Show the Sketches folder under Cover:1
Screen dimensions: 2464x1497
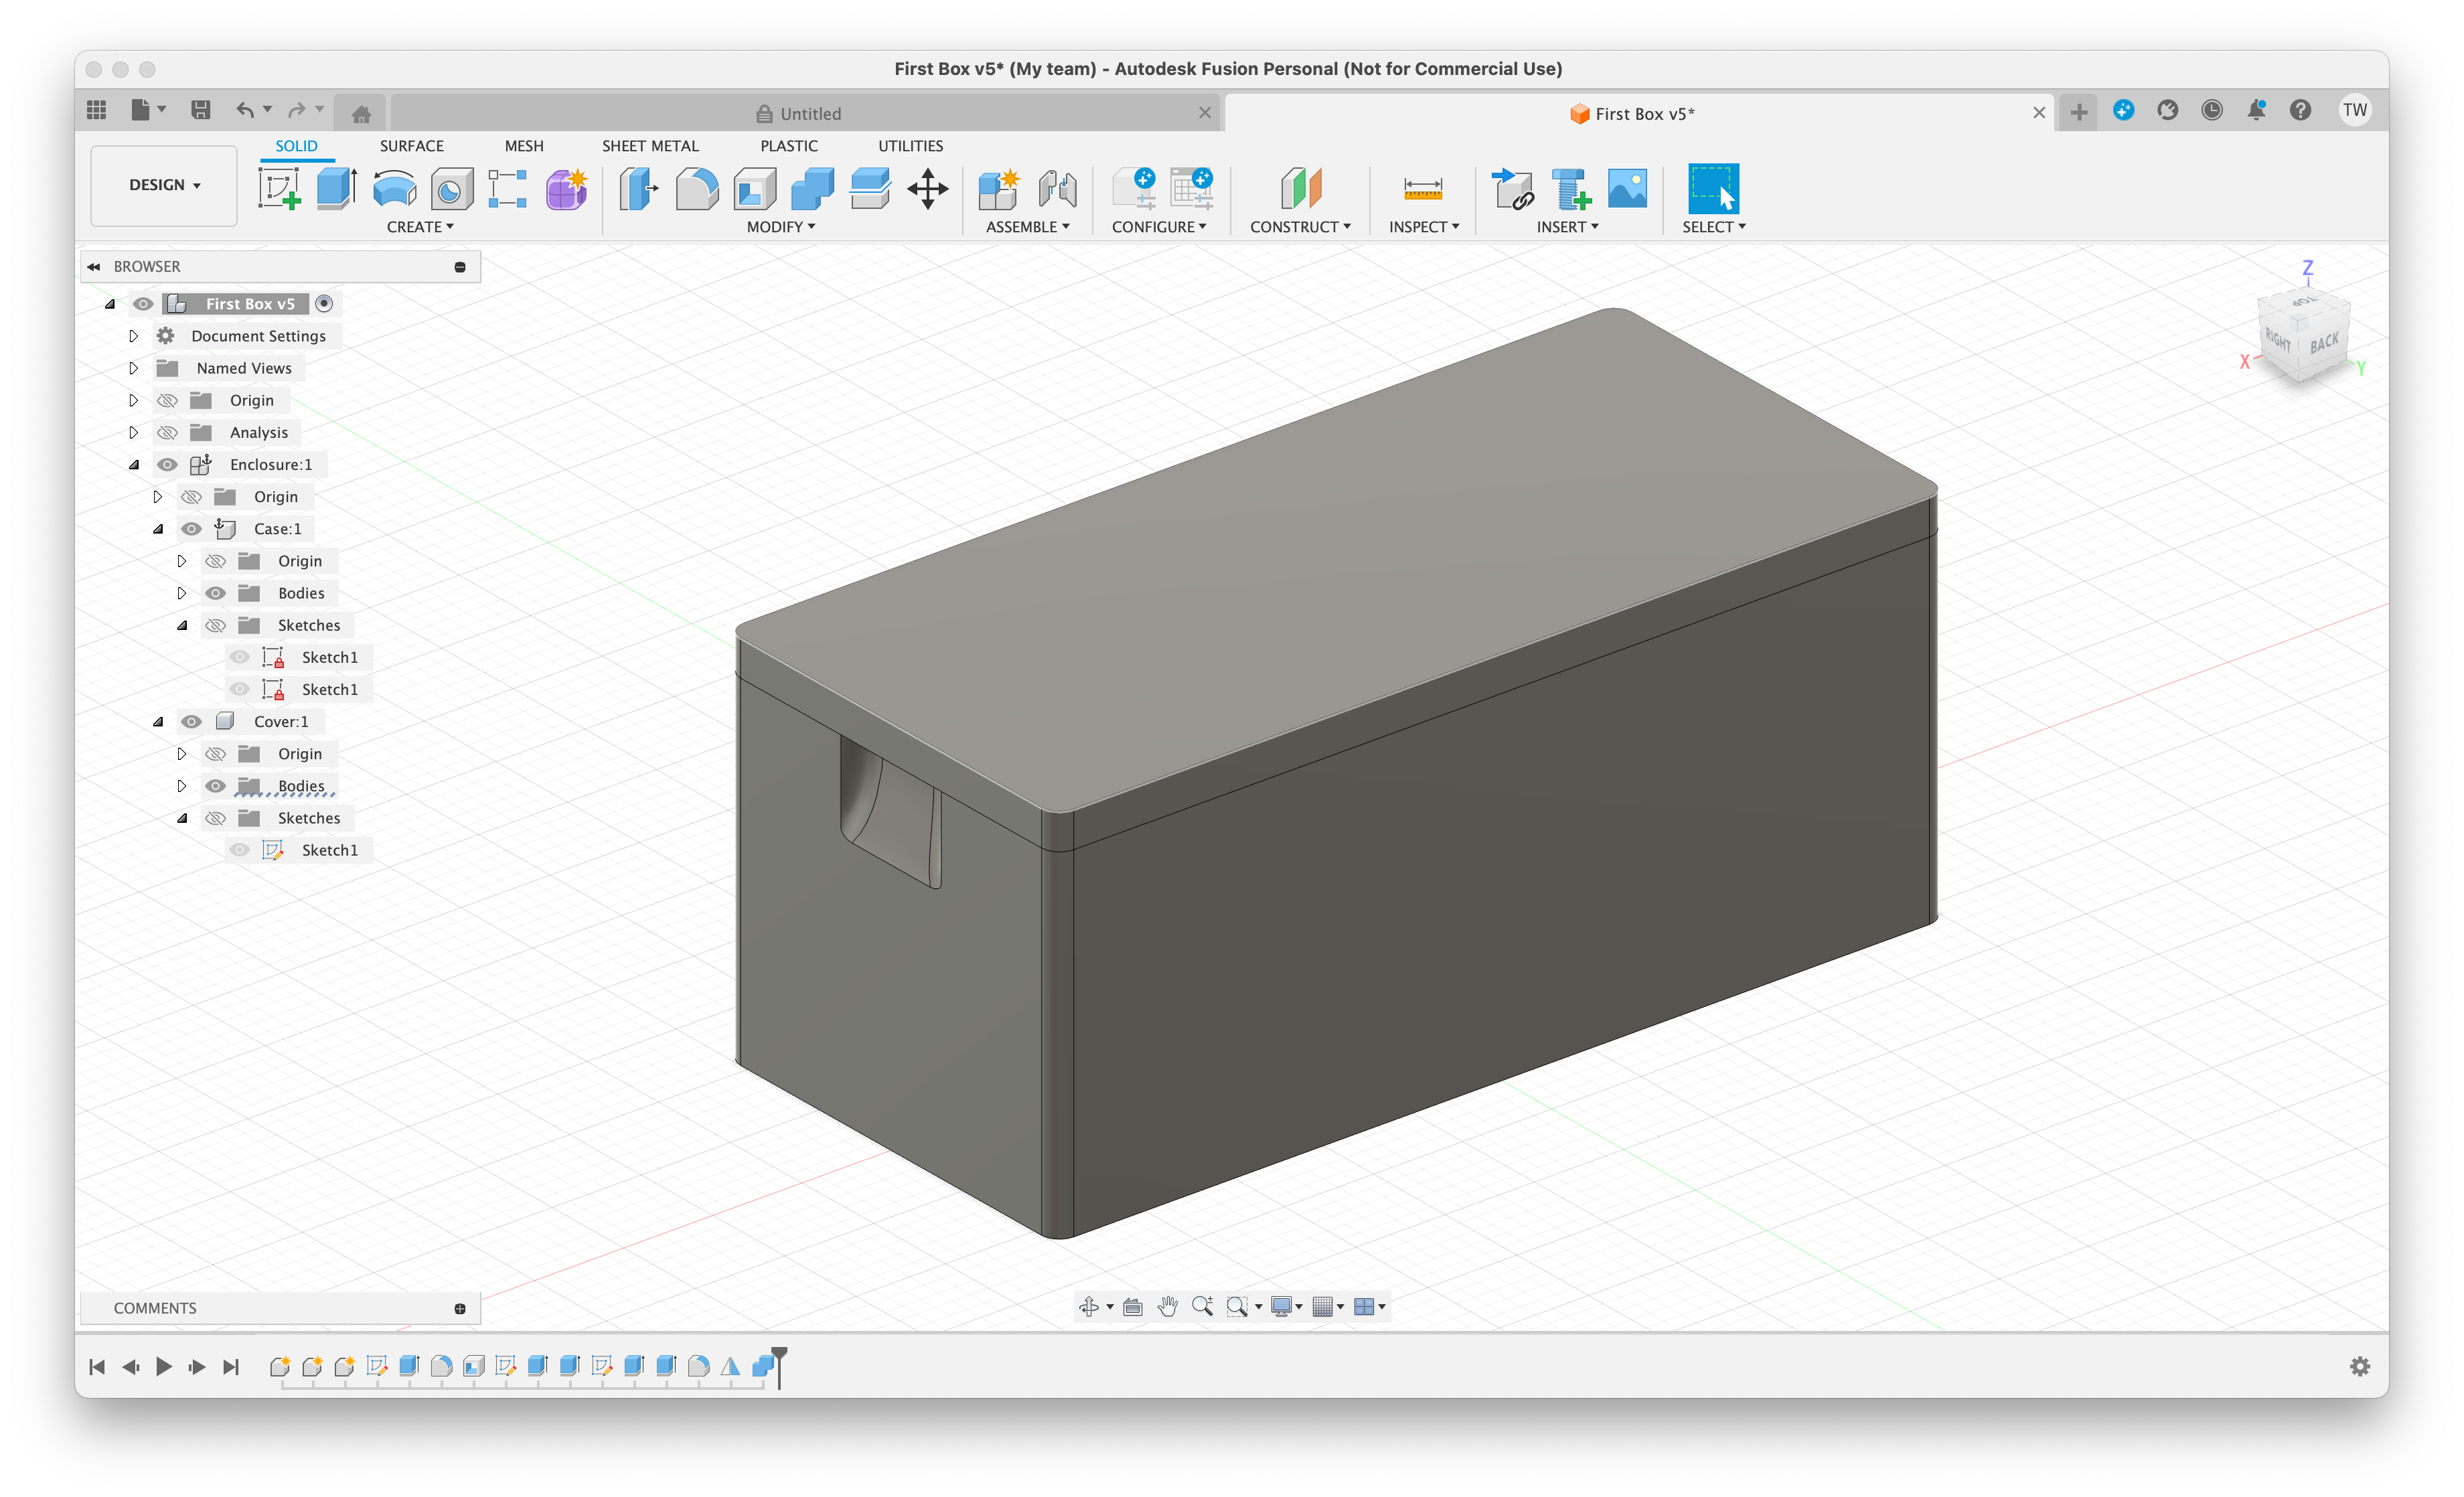pyautogui.click(x=215, y=818)
